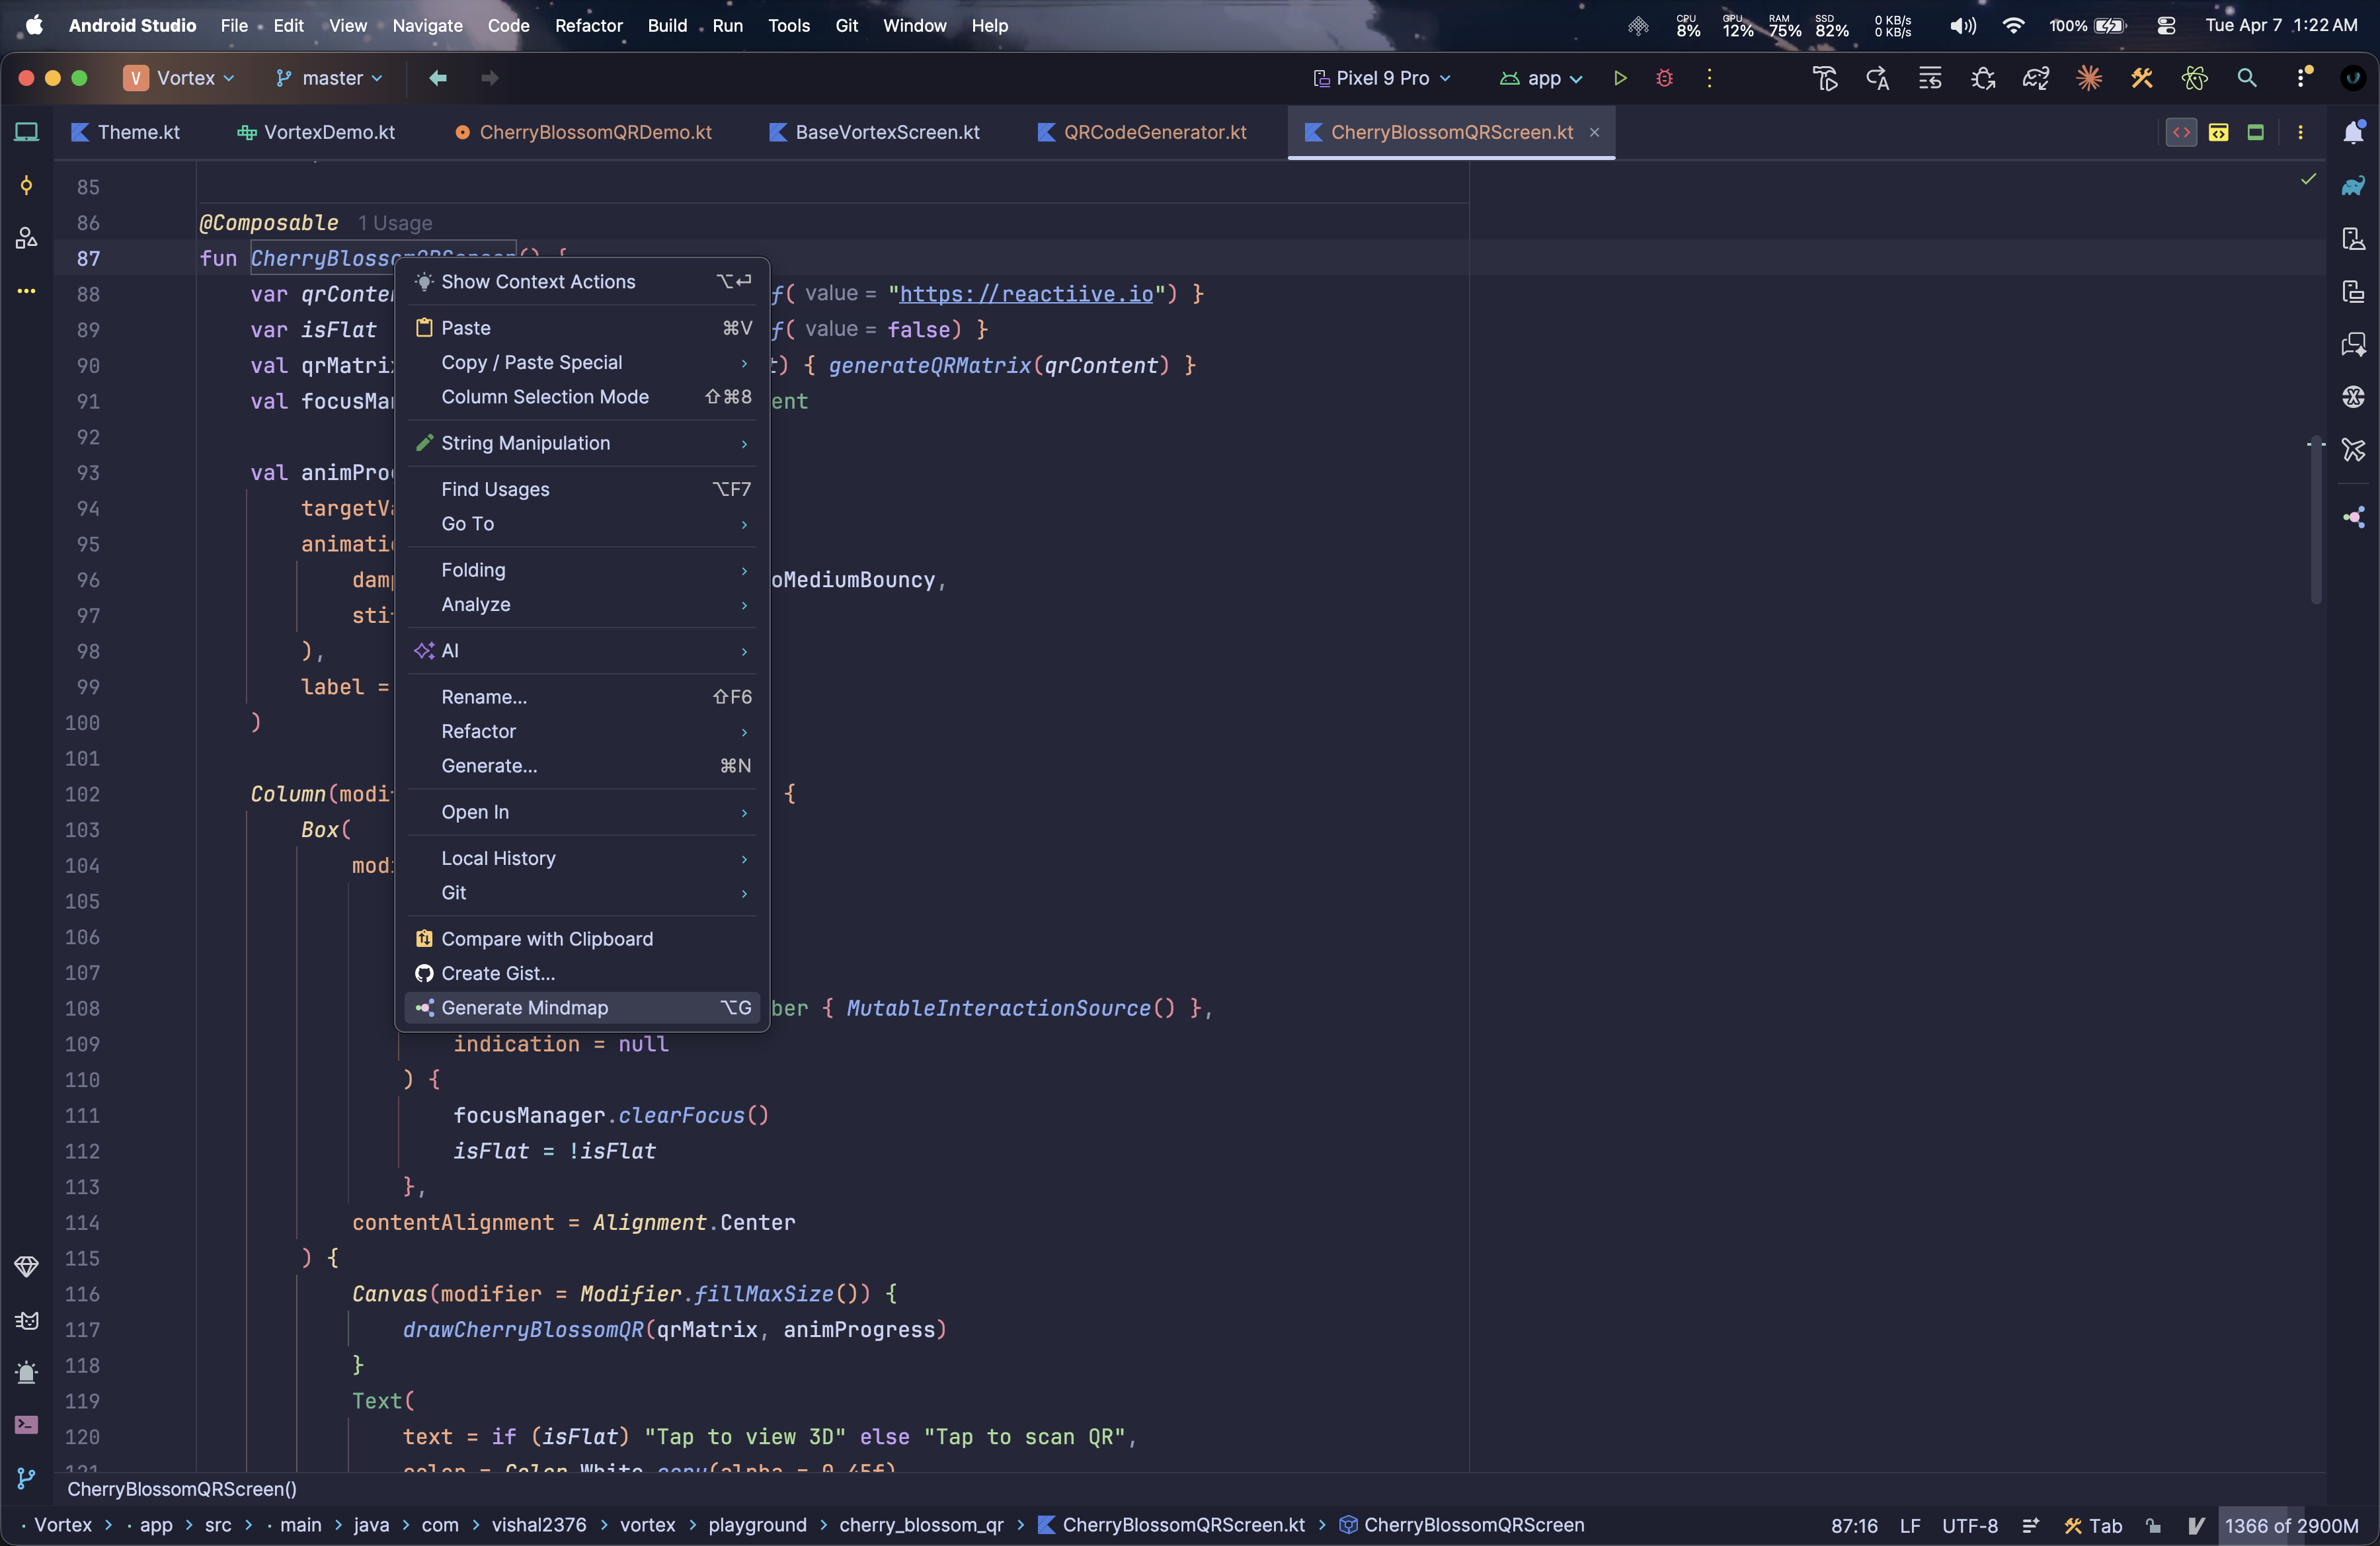
Task: Open the Refactor submenu in the context menu
Action: coord(478,731)
